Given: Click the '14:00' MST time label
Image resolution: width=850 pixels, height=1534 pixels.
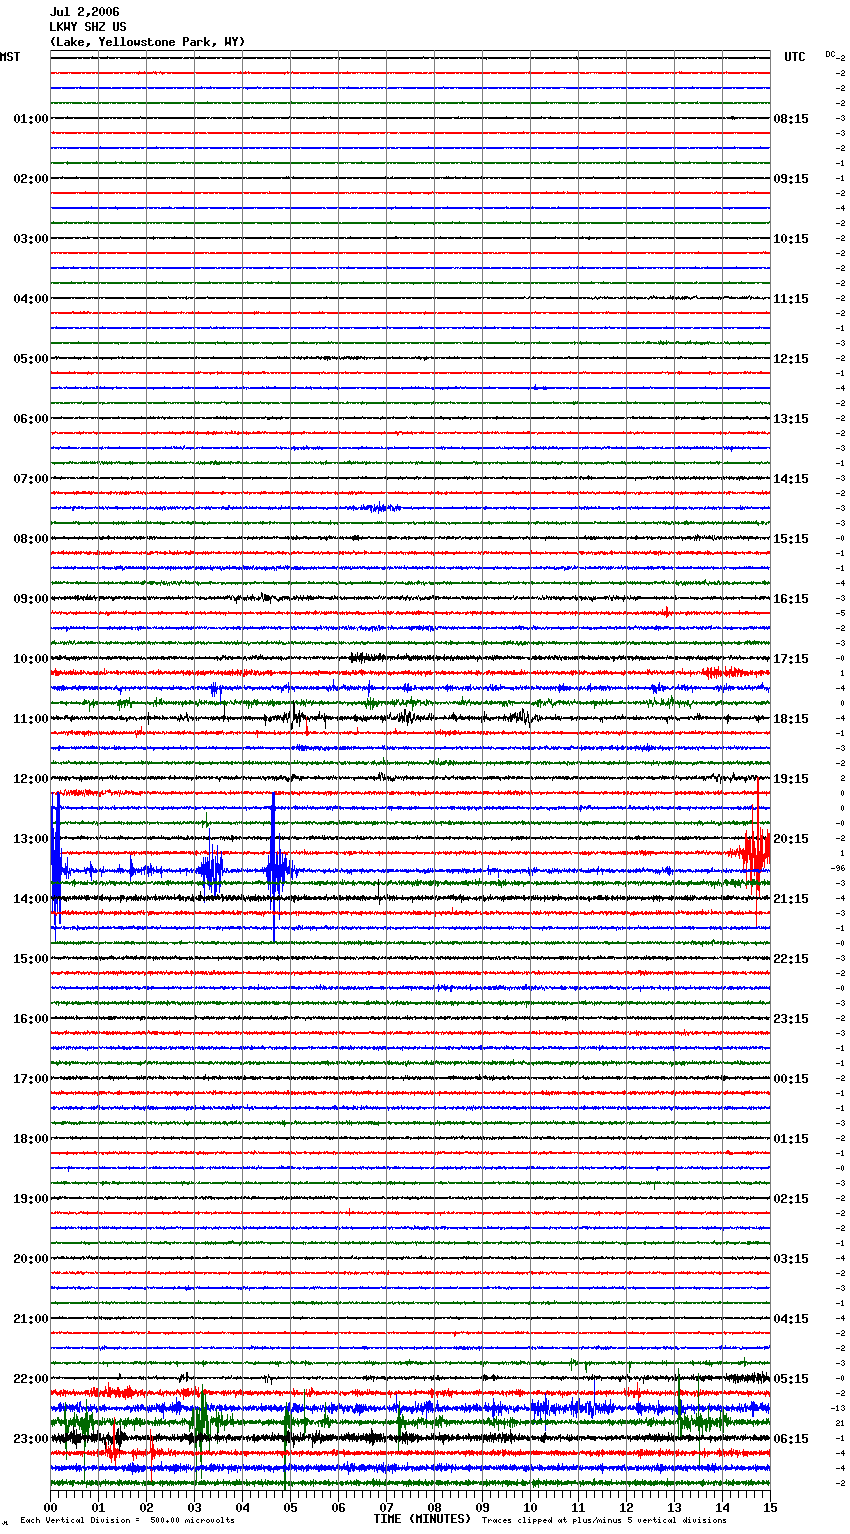Looking at the screenshot, I should tap(30, 899).
